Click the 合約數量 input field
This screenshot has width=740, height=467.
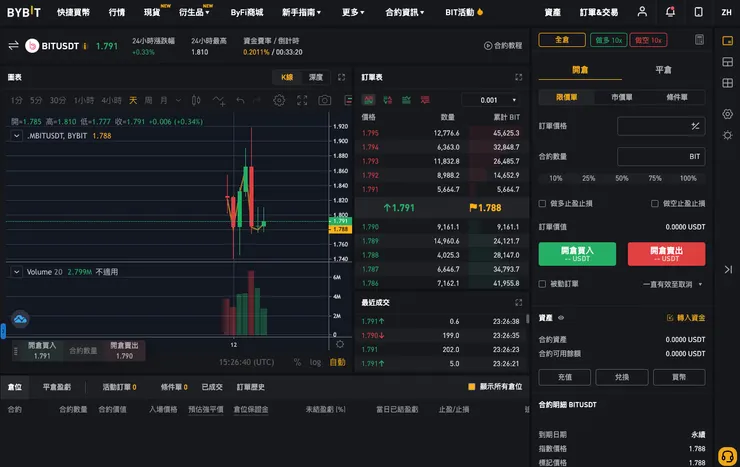(661, 156)
